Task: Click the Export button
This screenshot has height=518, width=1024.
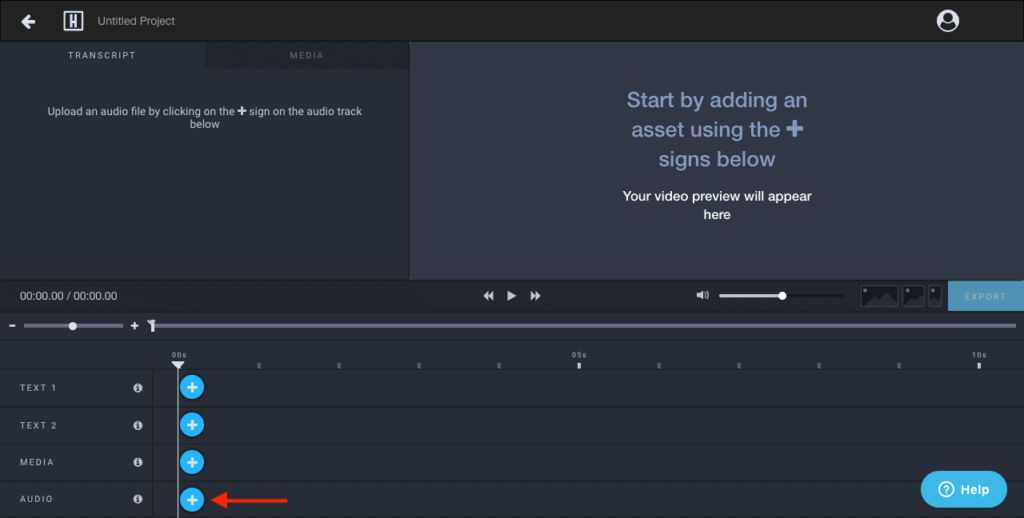Action: pos(985,297)
